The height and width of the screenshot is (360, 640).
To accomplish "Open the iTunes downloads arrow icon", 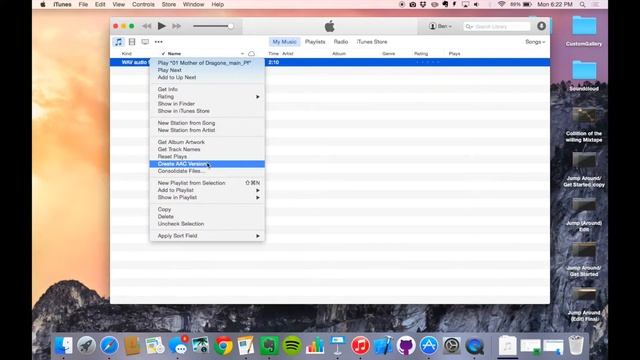I will 541,26.
